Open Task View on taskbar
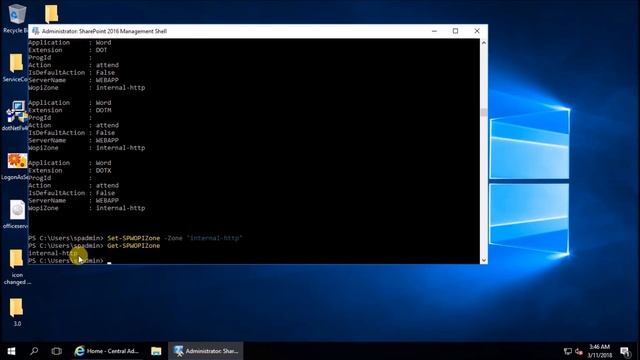 click(x=57, y=351)
